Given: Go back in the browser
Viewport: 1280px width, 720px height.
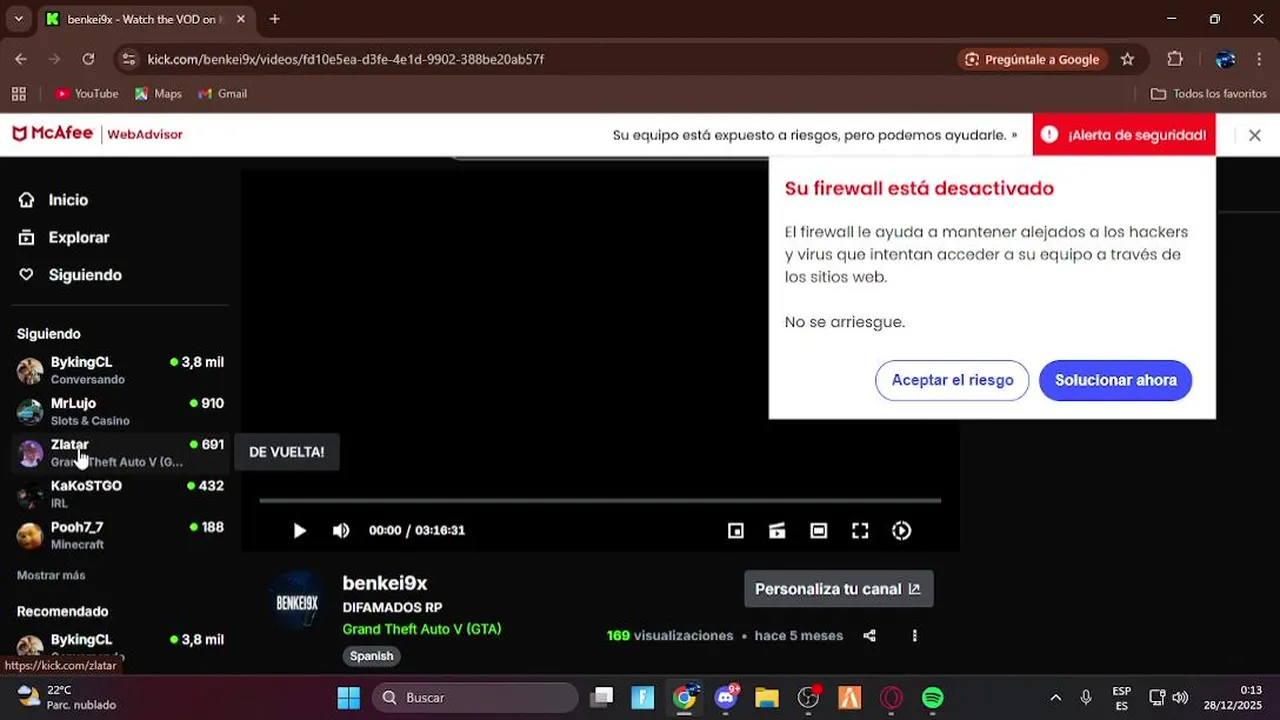Looking at the screenshot, I should (21, 59).
